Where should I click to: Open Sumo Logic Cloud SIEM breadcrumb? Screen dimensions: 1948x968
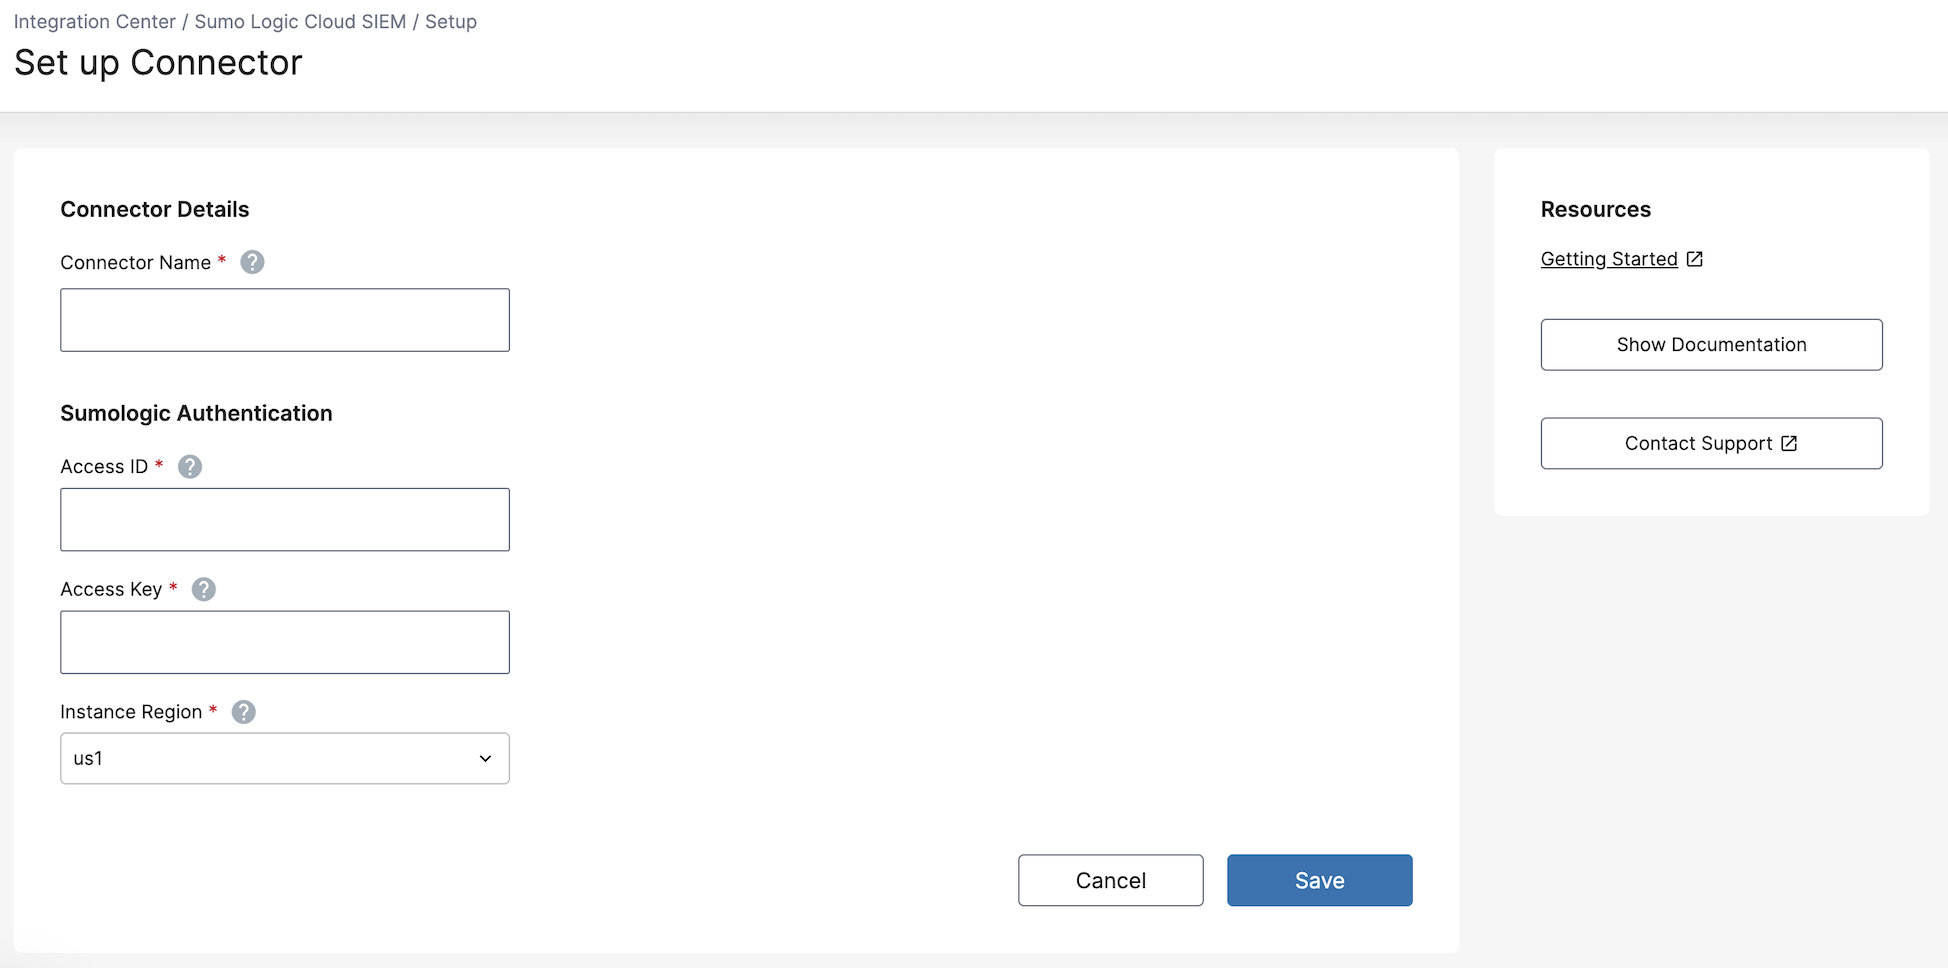tap(300, 21)
